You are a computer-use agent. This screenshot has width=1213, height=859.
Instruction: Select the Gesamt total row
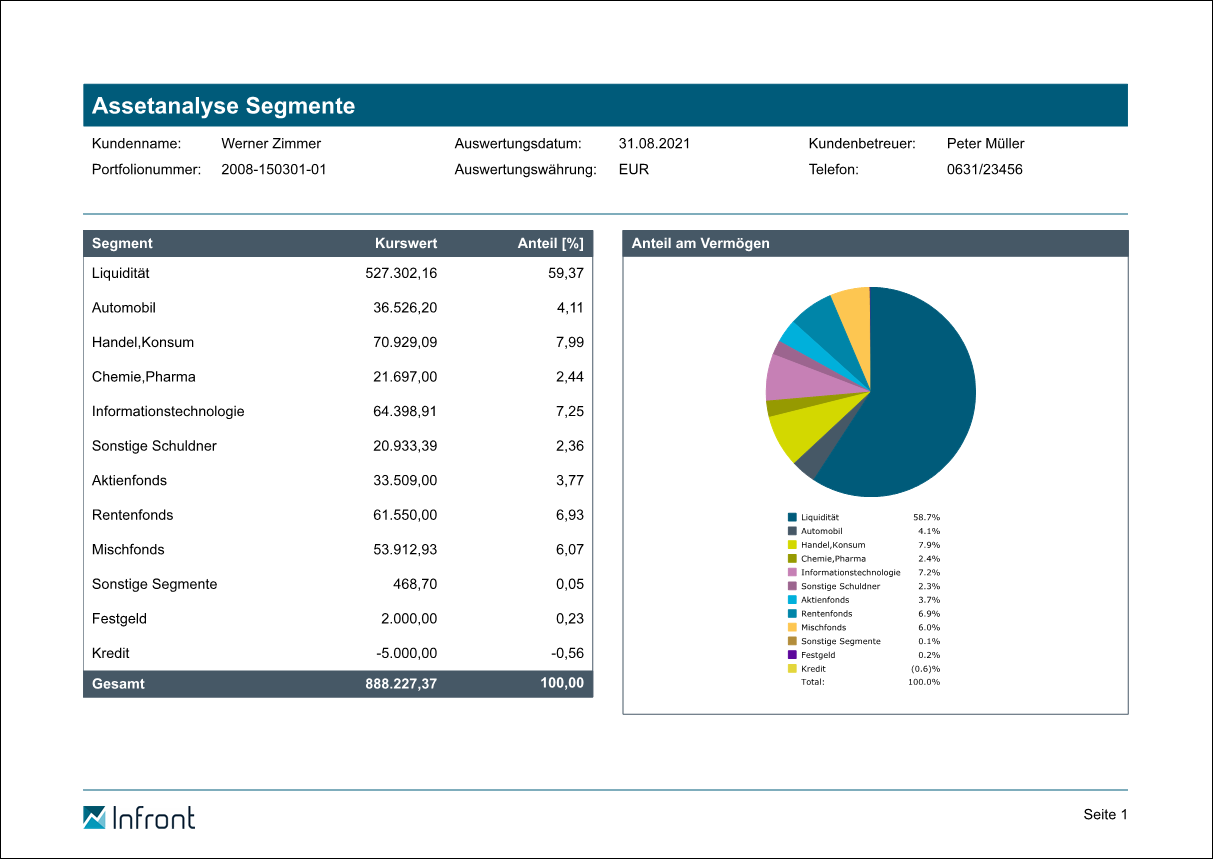pos(338,684)
